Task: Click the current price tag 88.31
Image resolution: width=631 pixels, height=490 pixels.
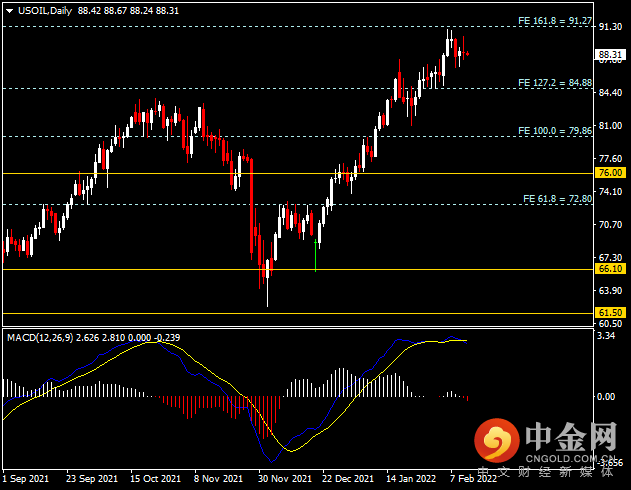Action: point(610,55)
